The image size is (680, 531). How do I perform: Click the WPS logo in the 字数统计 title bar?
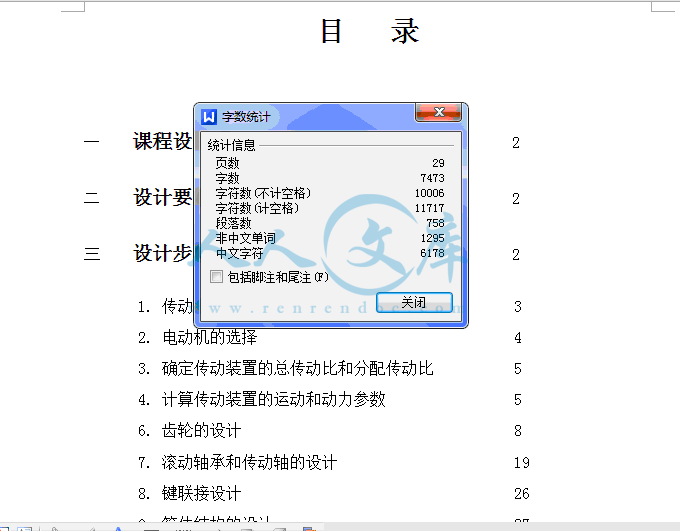(x=209, y=117)
